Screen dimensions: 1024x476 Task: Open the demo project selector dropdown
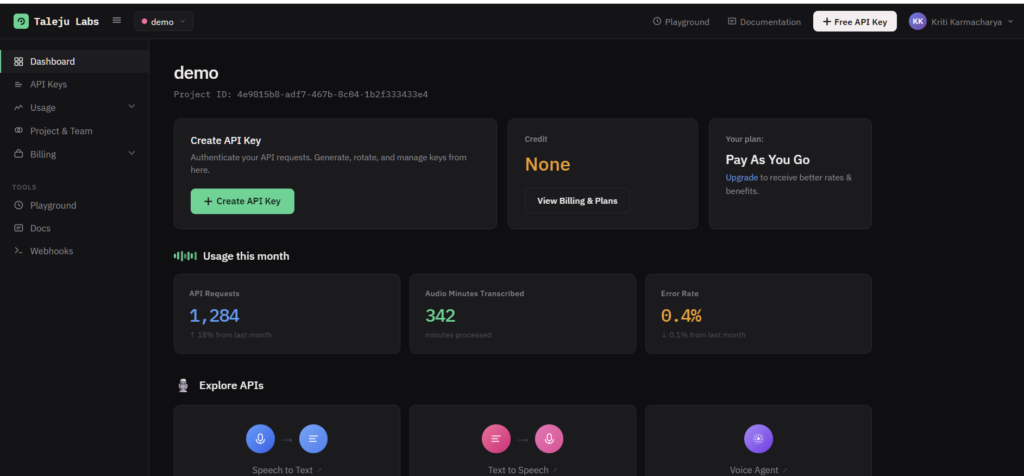(163, 21)
